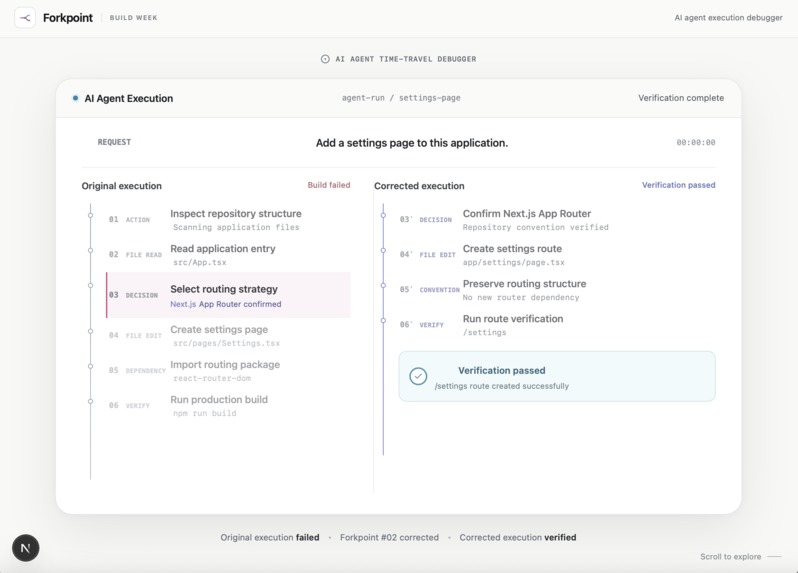
Task: Click the Original execution heading
Action: pos(122,186)
